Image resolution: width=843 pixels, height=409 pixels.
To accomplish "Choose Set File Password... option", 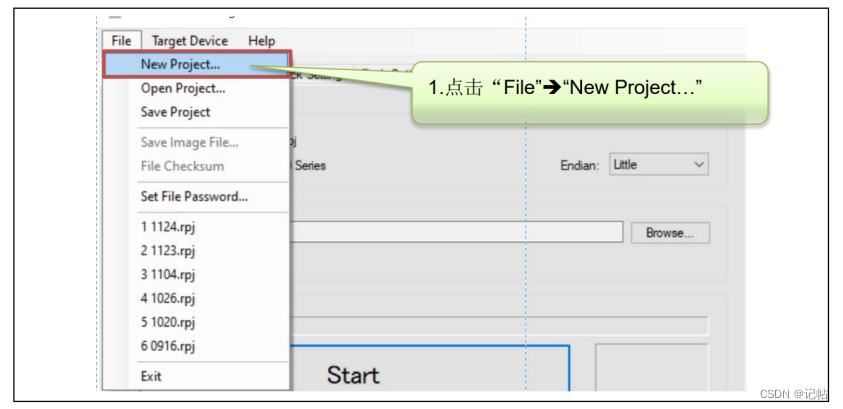I will [194, 196].
